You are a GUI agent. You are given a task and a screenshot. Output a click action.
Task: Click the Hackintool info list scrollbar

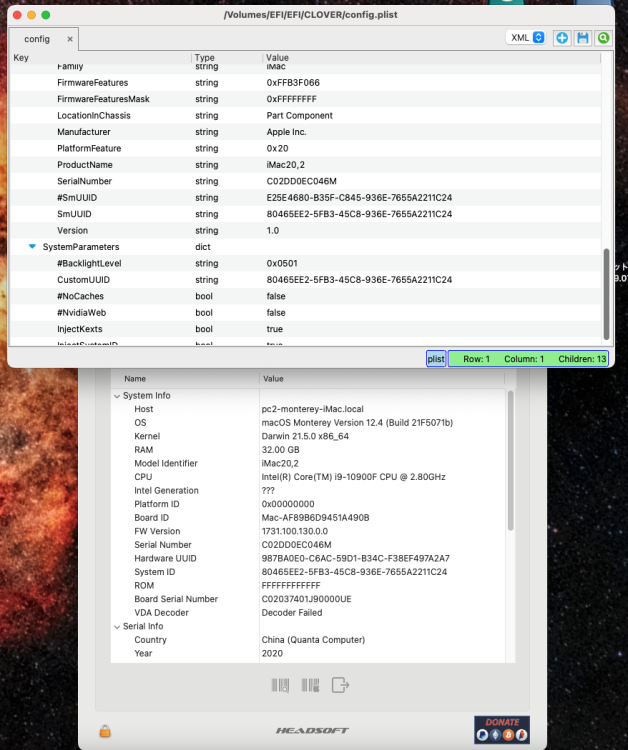(510, 460)
